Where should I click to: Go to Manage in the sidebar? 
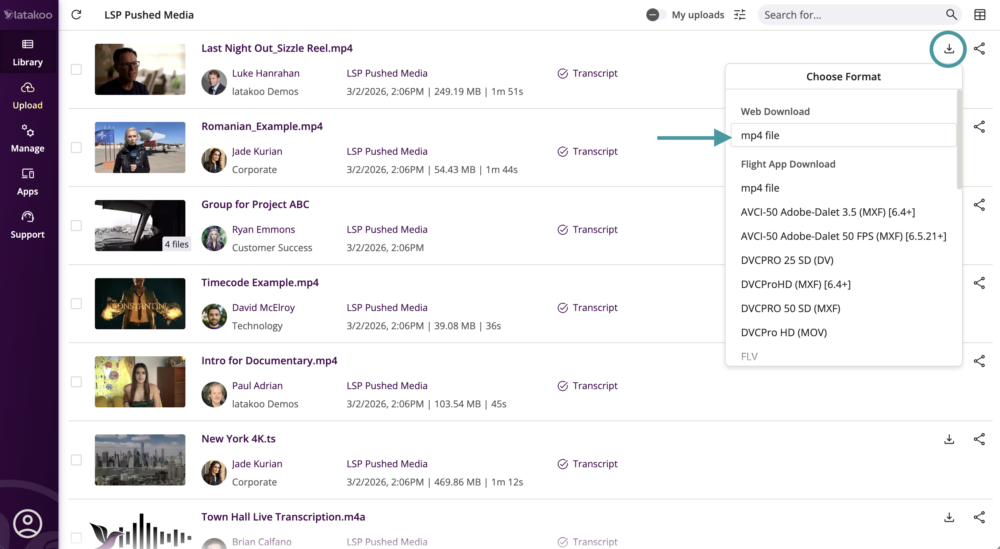[28, 139]
